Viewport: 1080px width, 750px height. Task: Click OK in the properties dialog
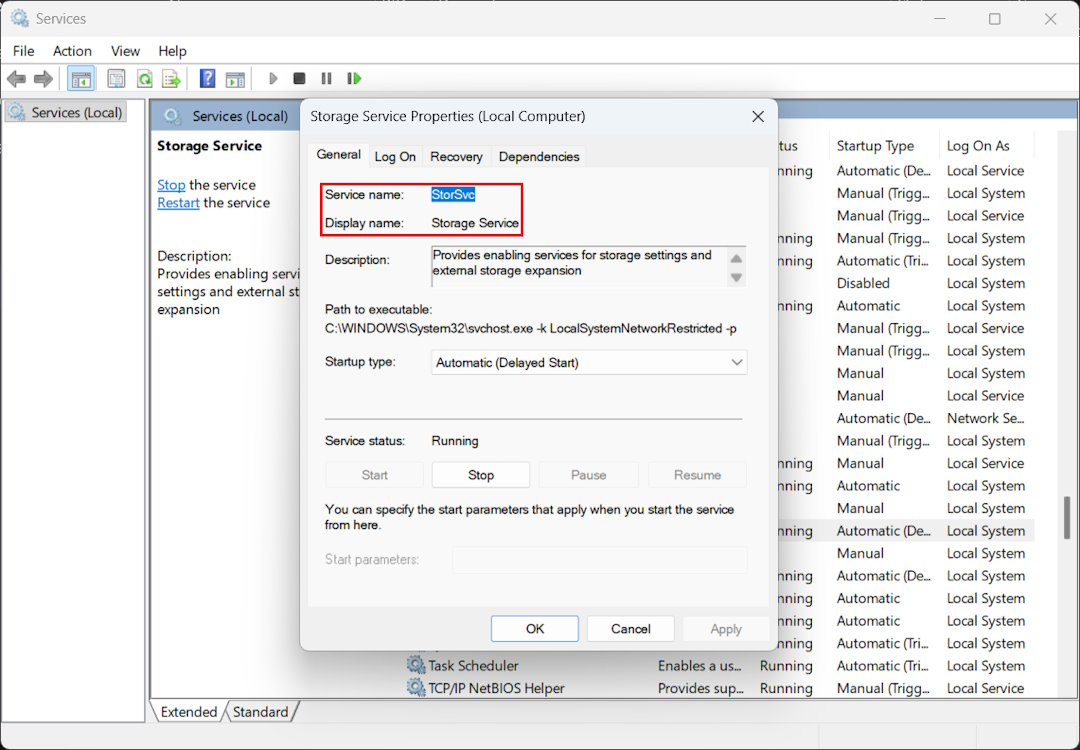[x=535, y=629]
